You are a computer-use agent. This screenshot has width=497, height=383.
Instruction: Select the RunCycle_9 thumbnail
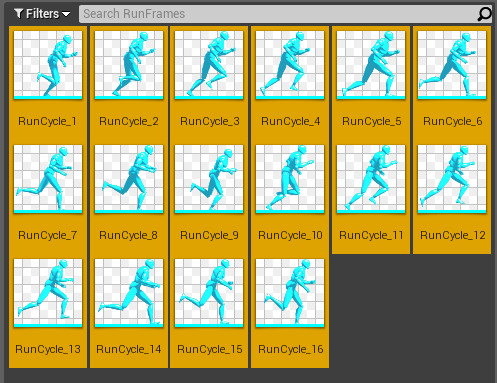coord(209,179)
